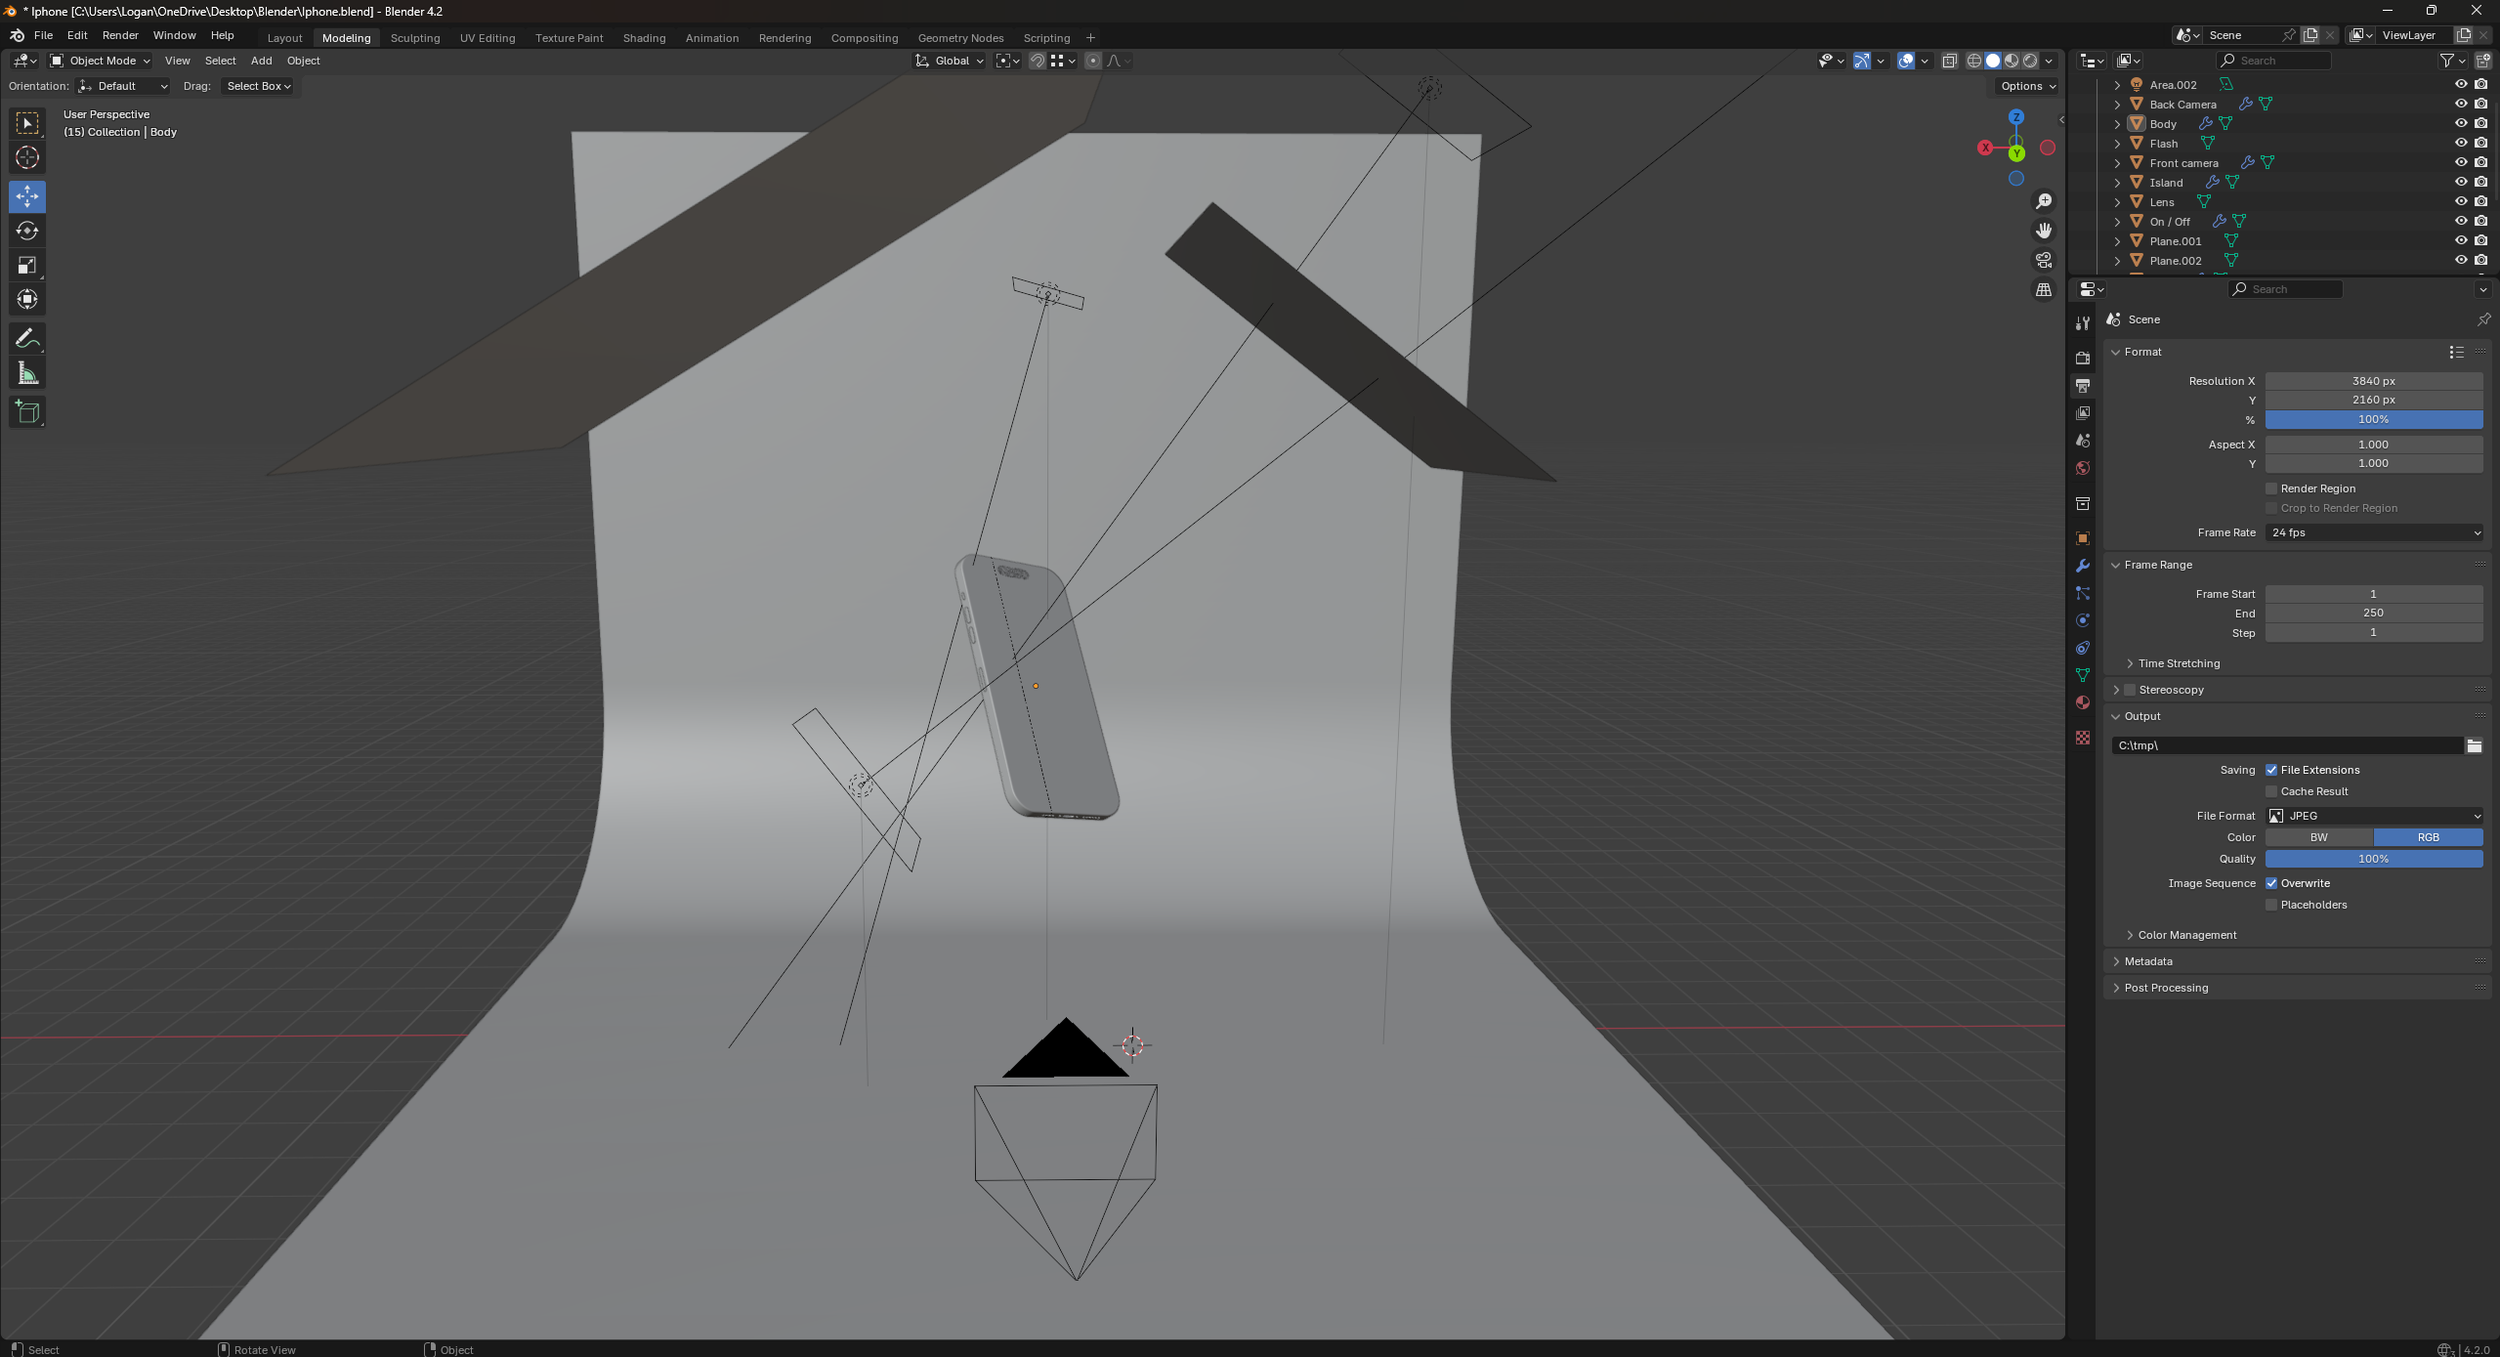
Task: Activate the Annotate pencil tool
Action: [x=27, y=339]
